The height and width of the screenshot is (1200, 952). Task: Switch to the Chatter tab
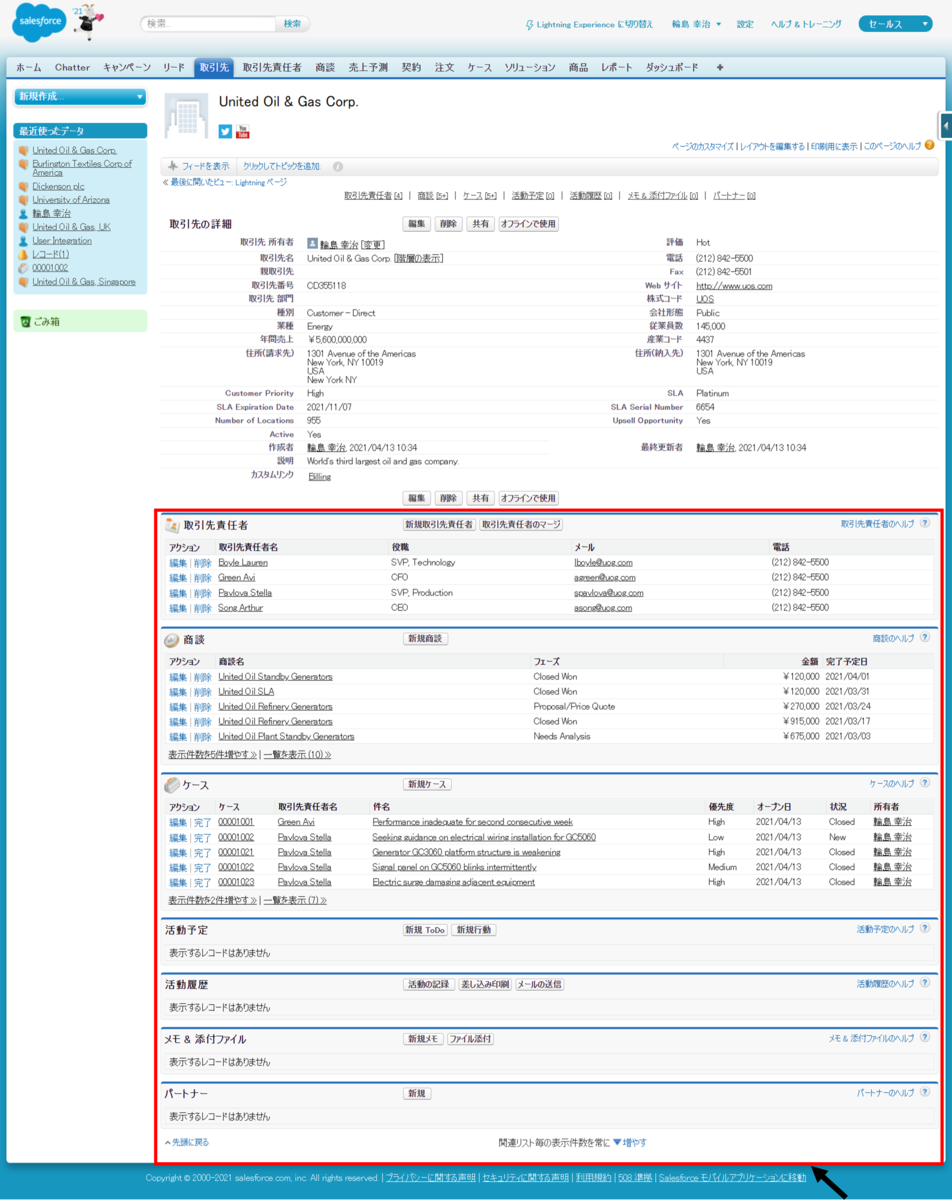[x=72, y=67]
